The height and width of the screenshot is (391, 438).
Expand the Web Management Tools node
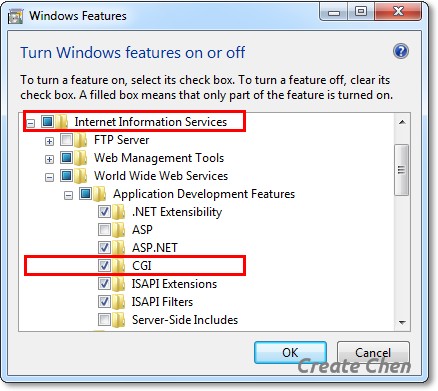click(49, 159)
